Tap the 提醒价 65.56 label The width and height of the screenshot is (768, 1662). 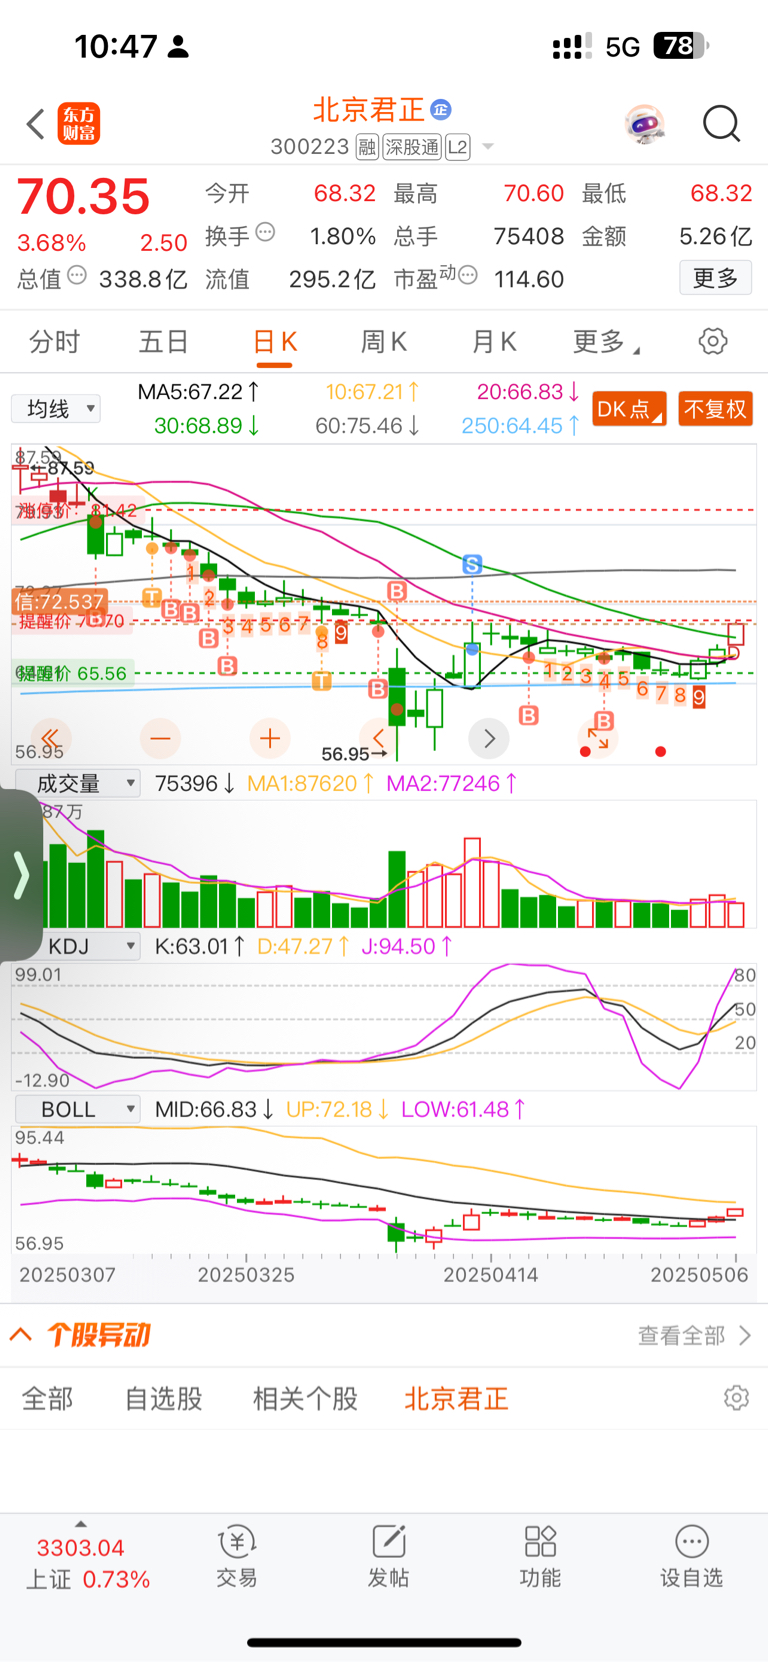[x=72, y=673]
